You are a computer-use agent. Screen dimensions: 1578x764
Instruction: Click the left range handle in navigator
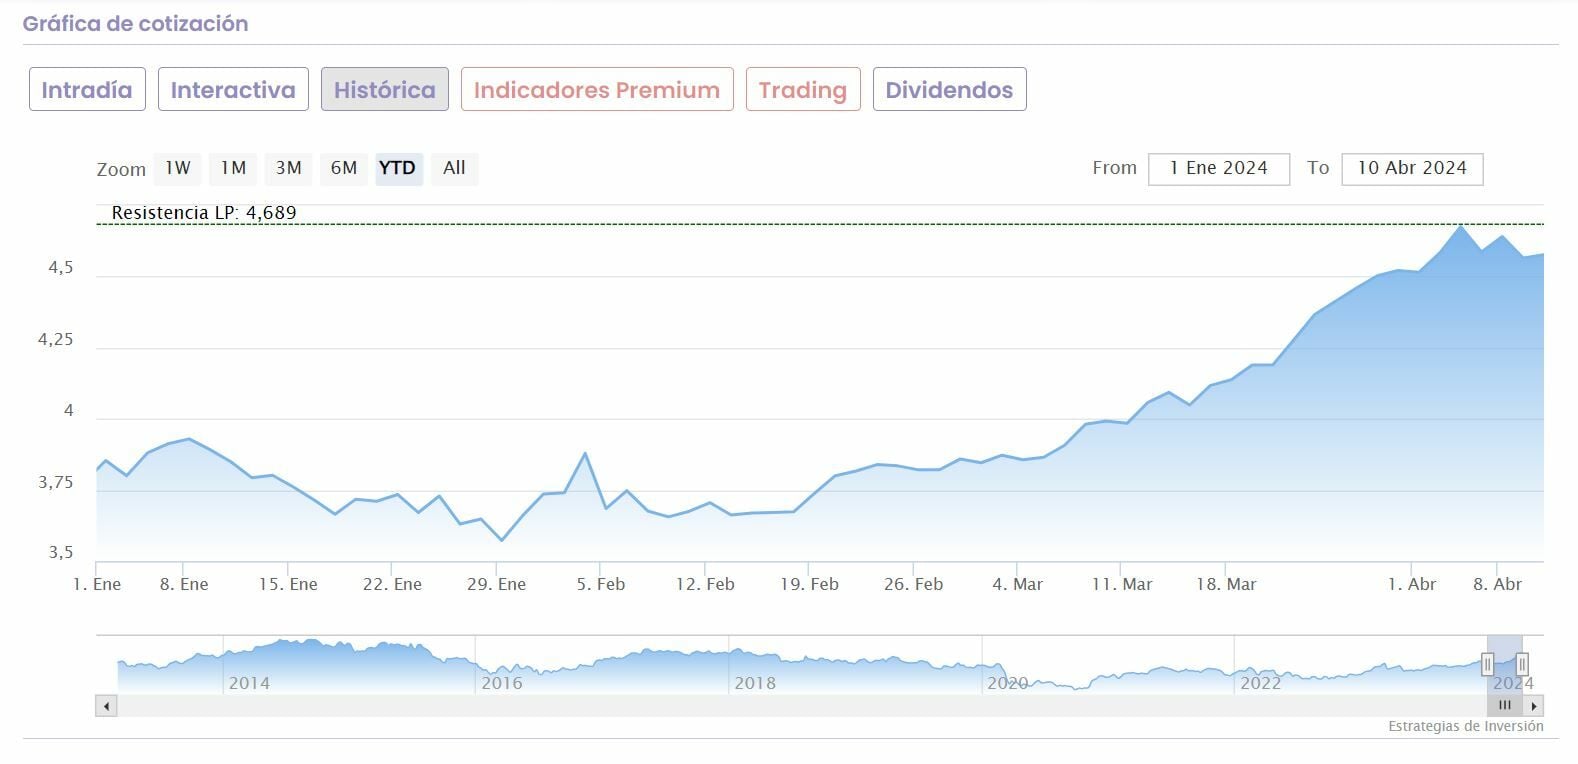pos(1487,664)
